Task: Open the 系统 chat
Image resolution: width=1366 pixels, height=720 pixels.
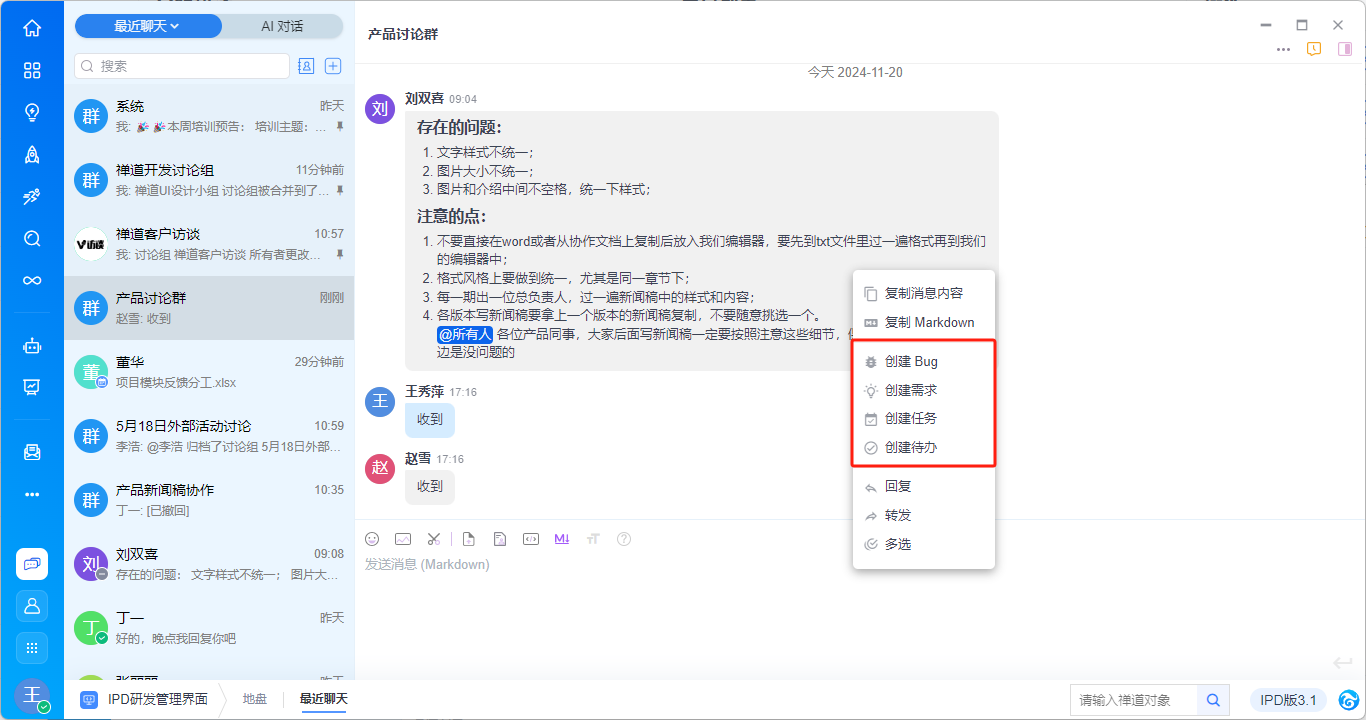Action: click(x=209, y=116)
